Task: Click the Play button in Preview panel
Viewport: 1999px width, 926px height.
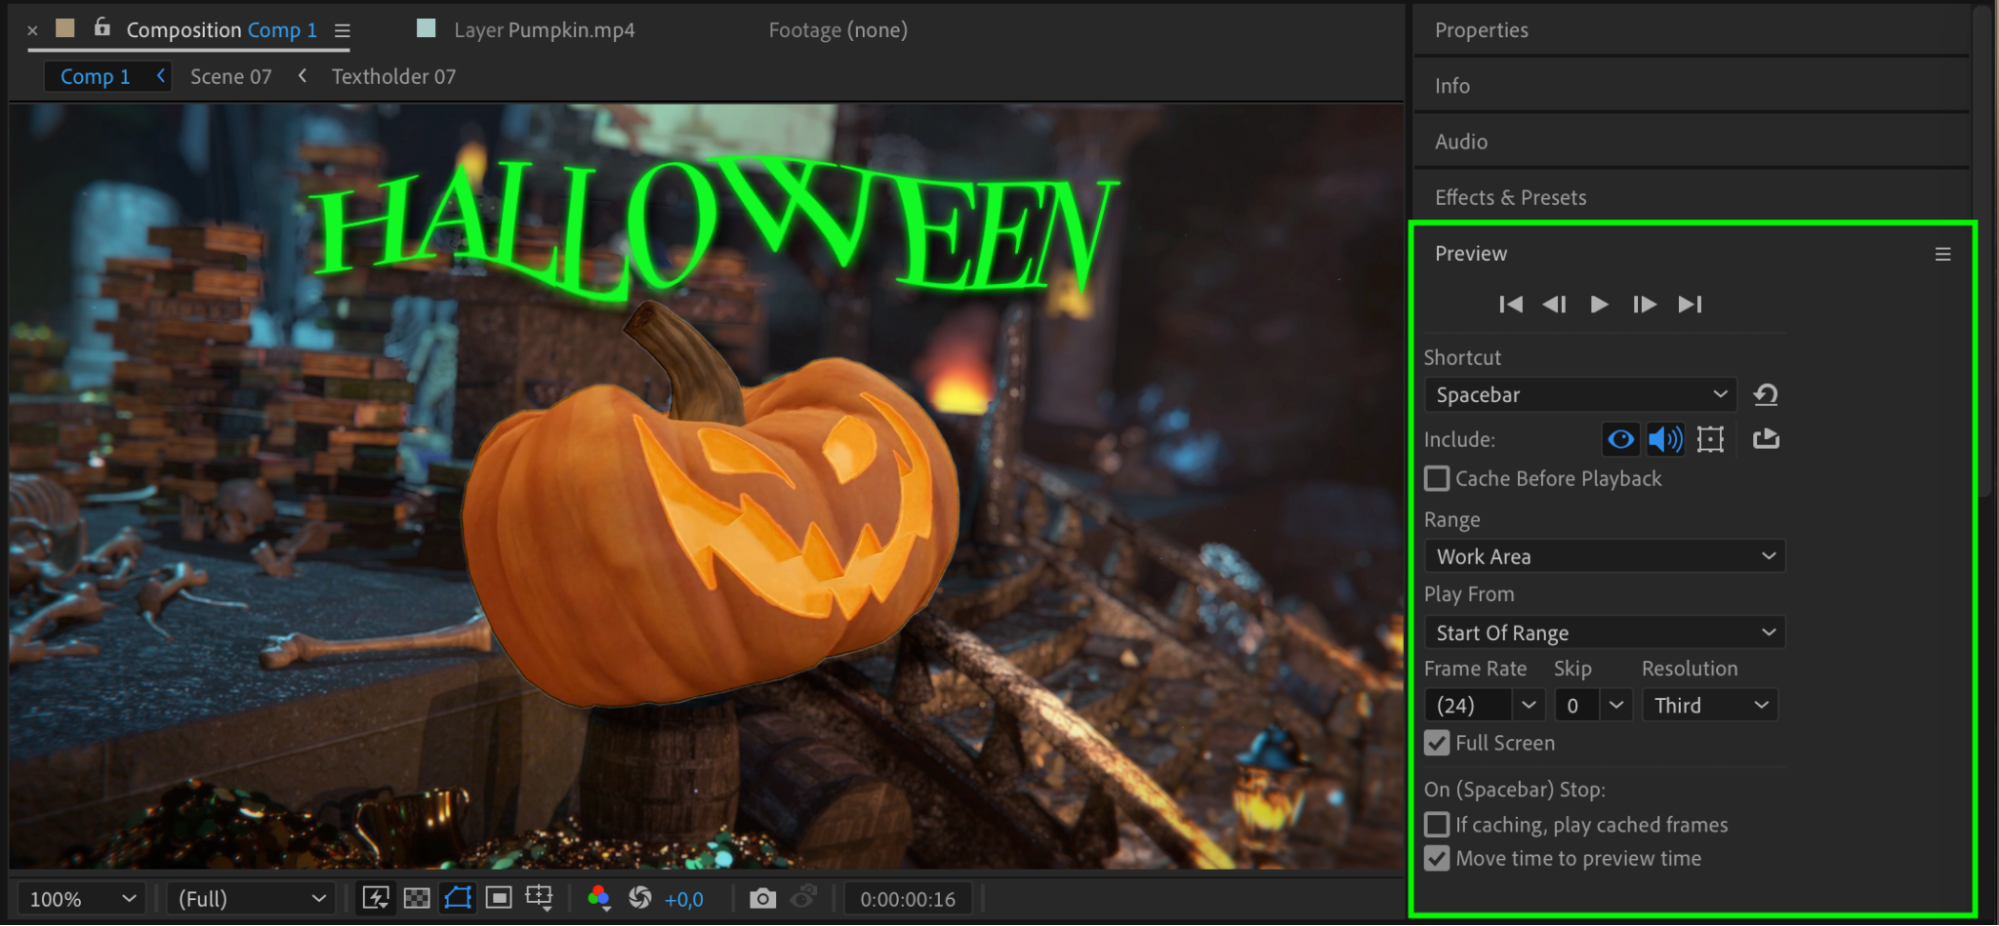Action: point(1598,304)
